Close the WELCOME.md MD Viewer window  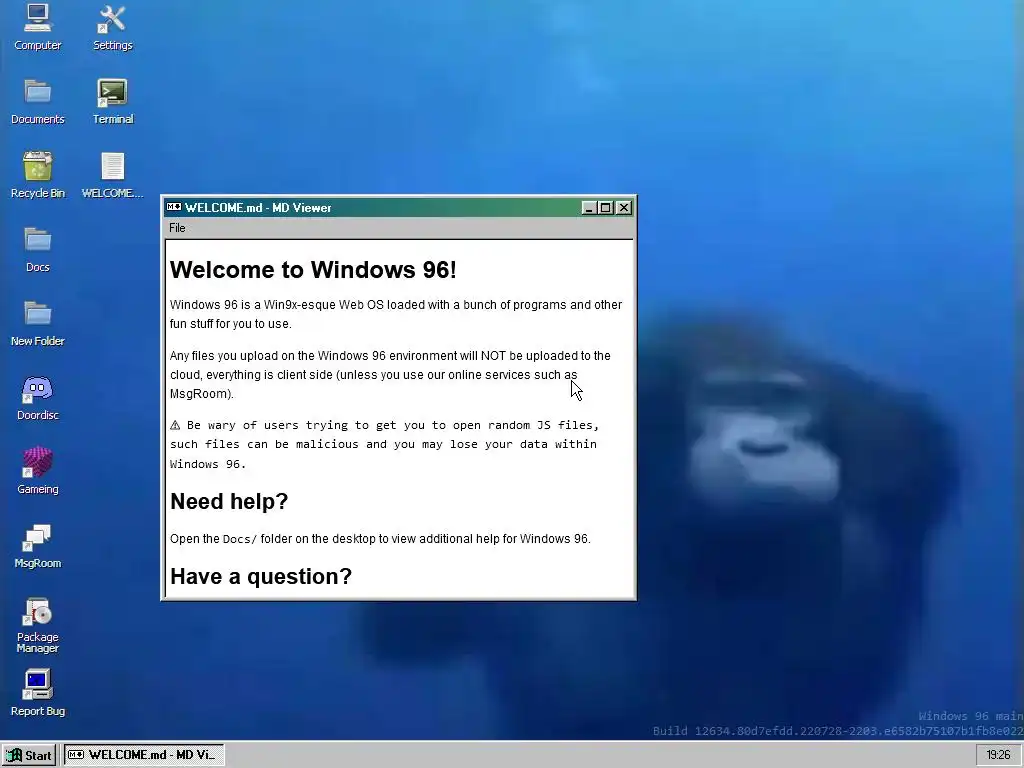tap(624, 208)
